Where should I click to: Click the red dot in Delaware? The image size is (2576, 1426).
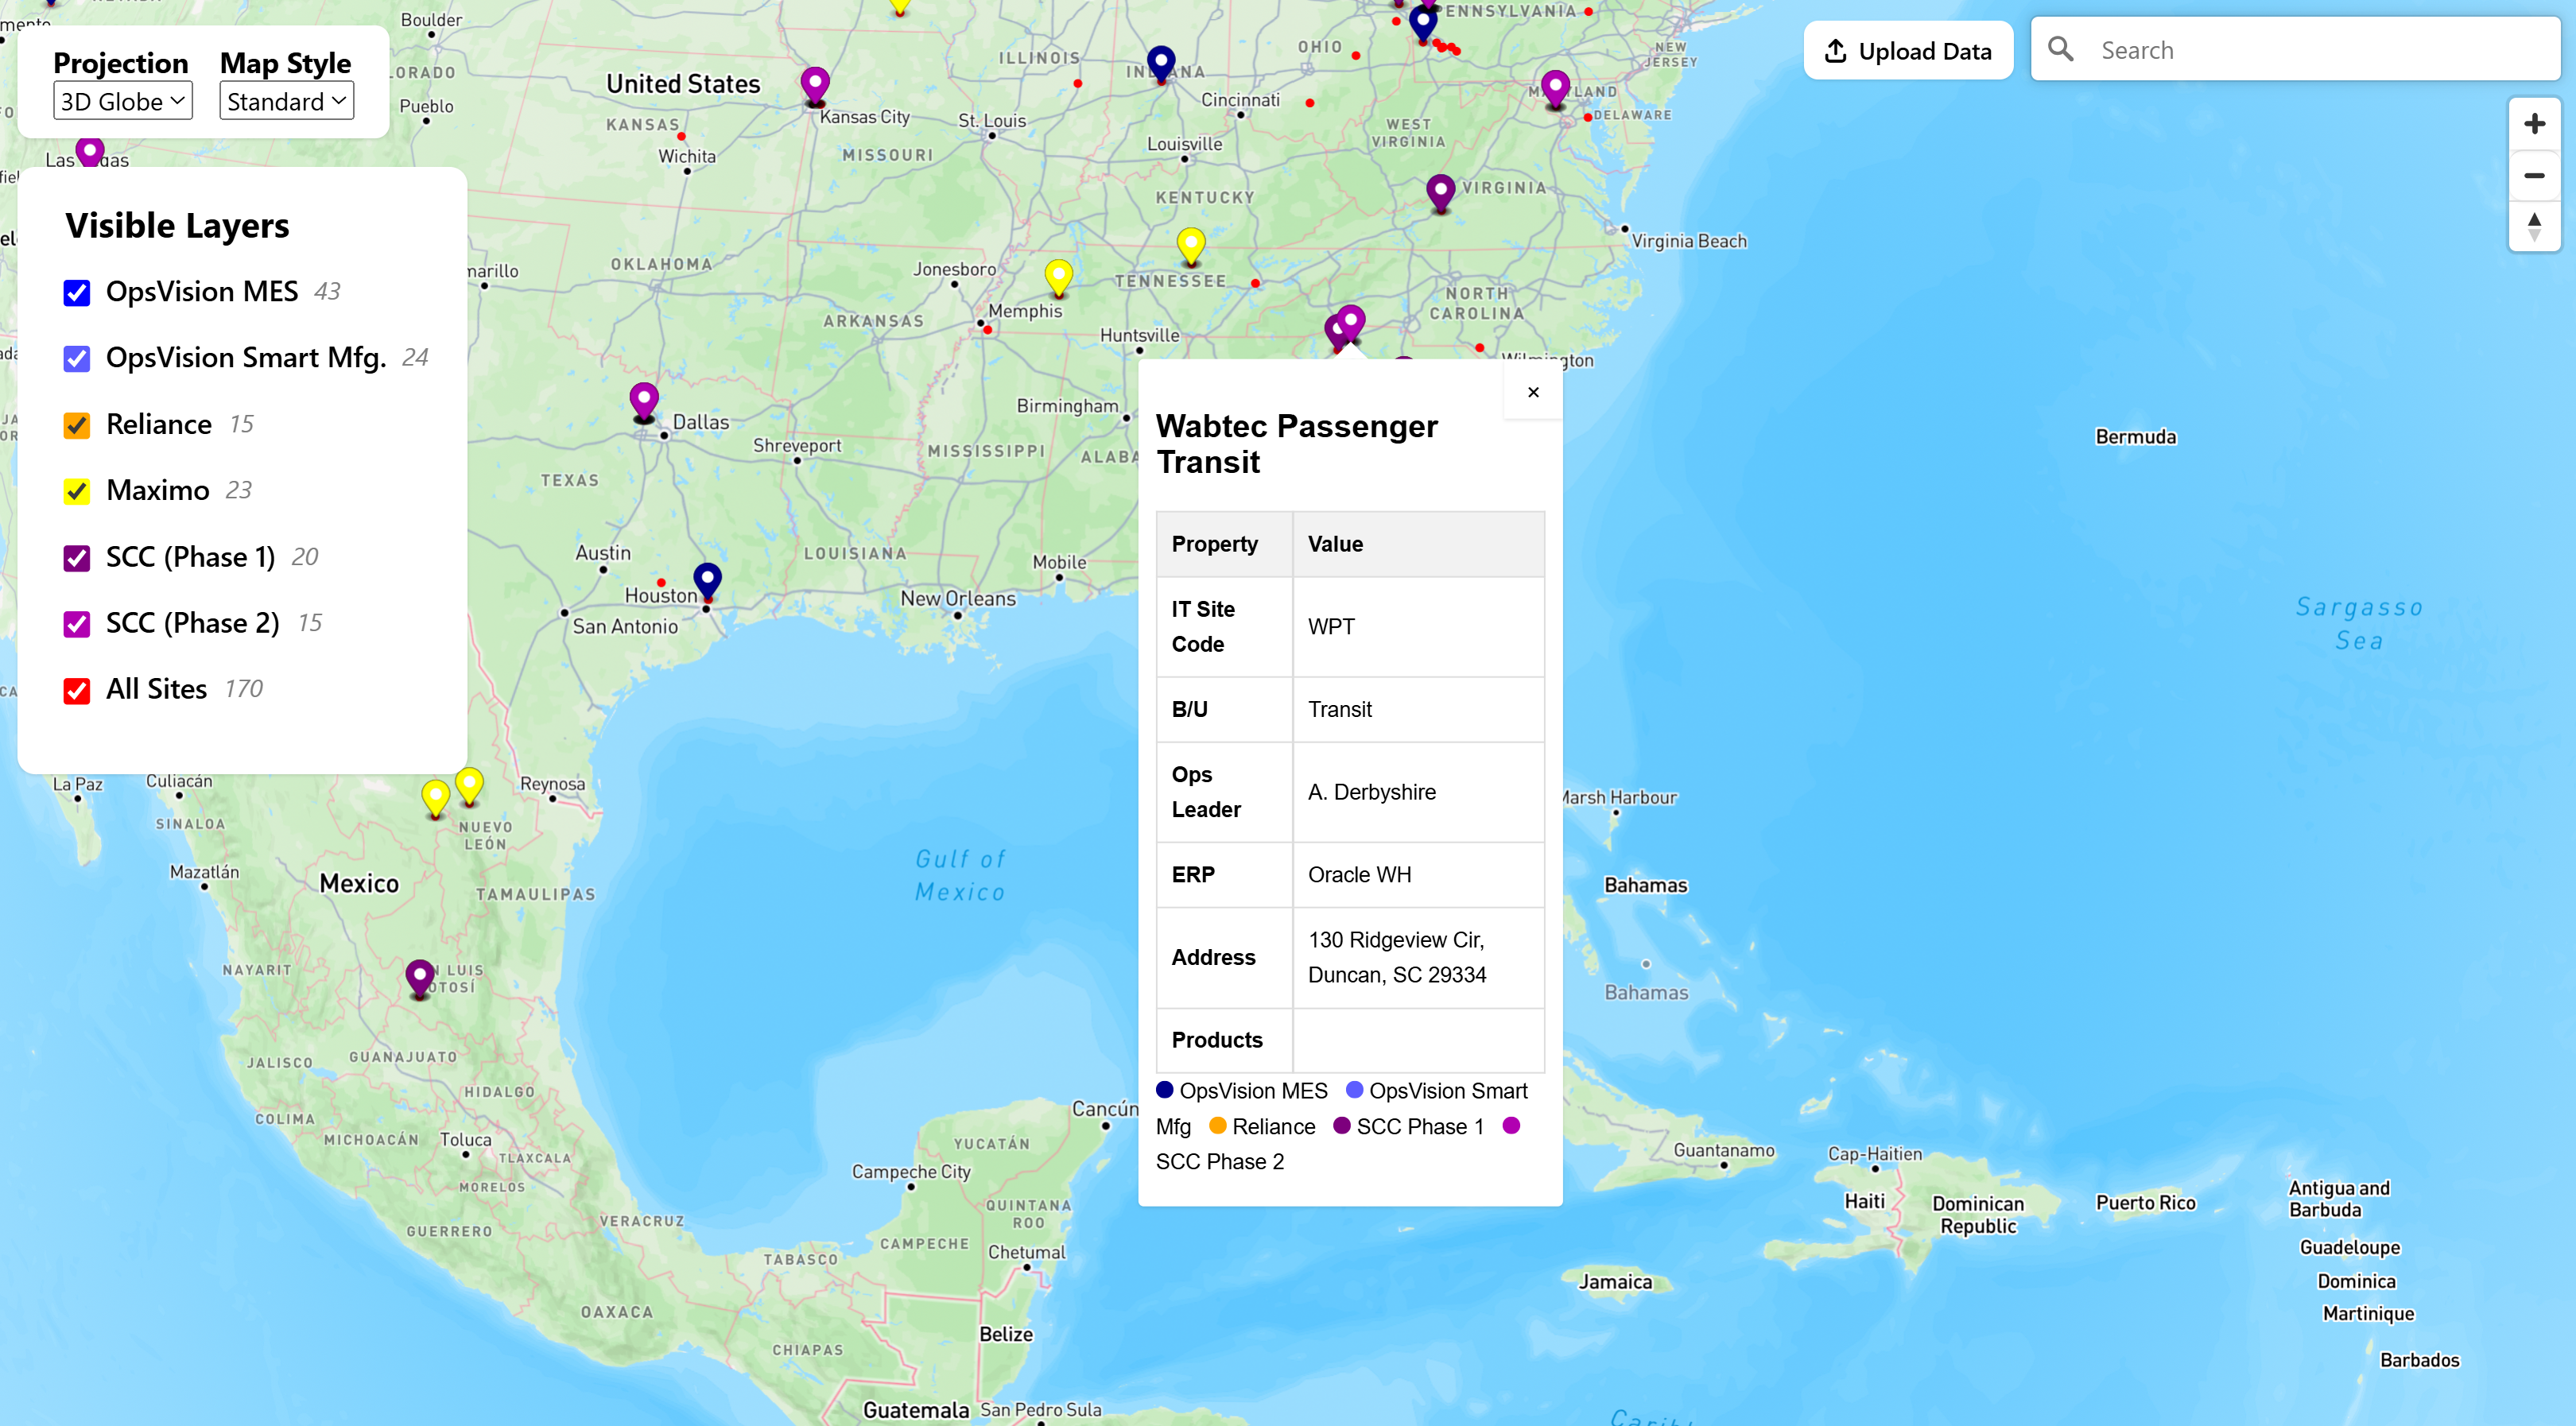[1587, 118]
